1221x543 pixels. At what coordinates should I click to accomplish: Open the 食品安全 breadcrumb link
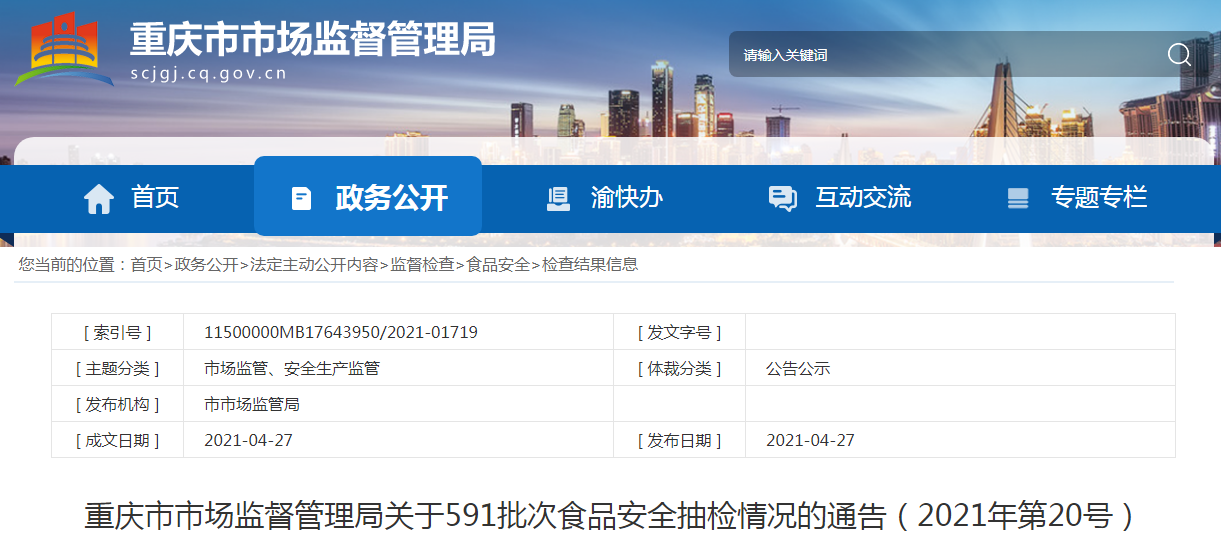tap(498, 265)
